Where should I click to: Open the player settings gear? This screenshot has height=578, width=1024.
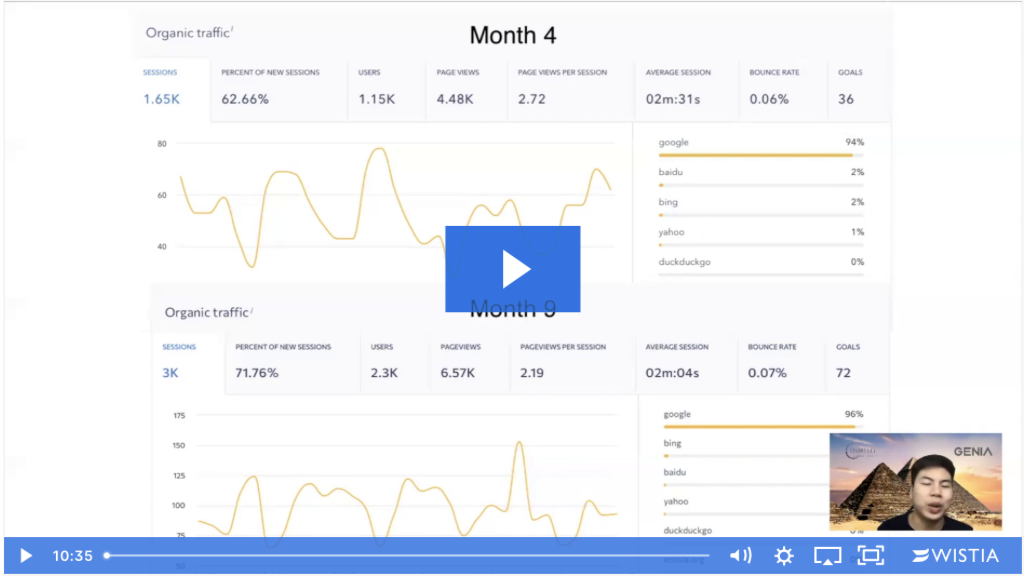point(784,555)
